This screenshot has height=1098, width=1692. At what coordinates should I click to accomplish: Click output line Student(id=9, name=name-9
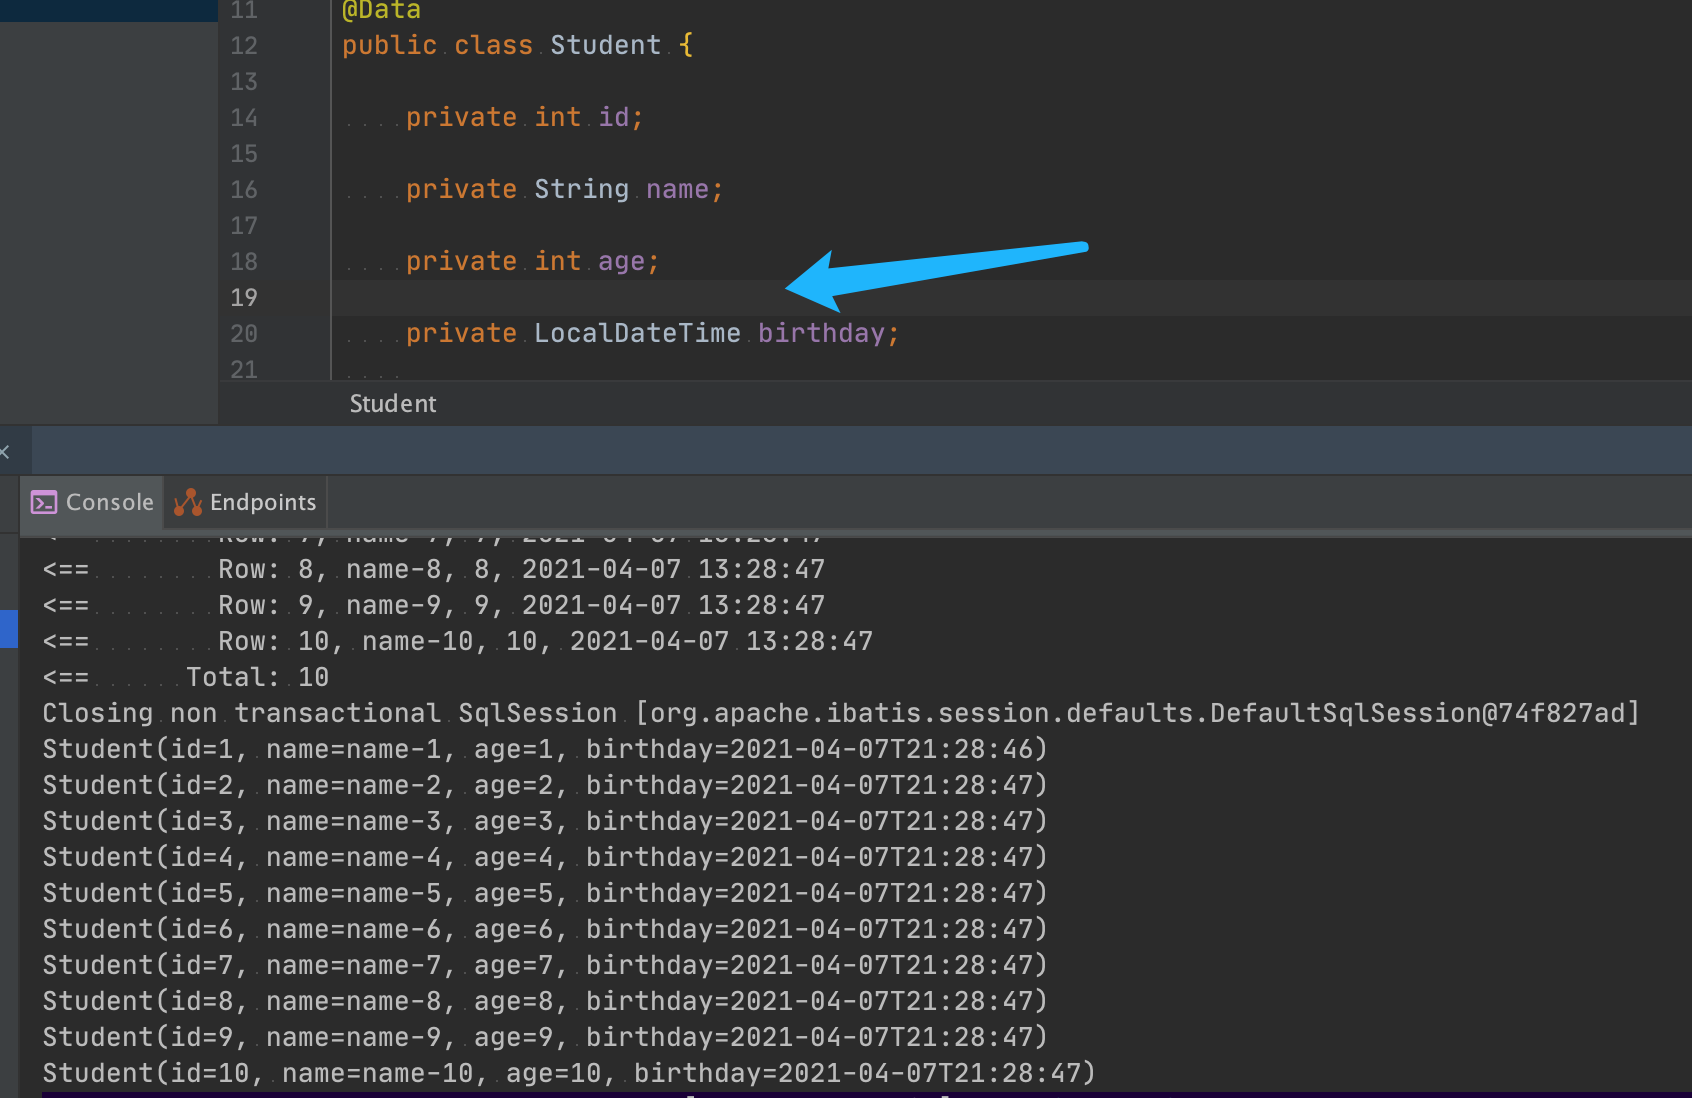tap(545, 1037)
